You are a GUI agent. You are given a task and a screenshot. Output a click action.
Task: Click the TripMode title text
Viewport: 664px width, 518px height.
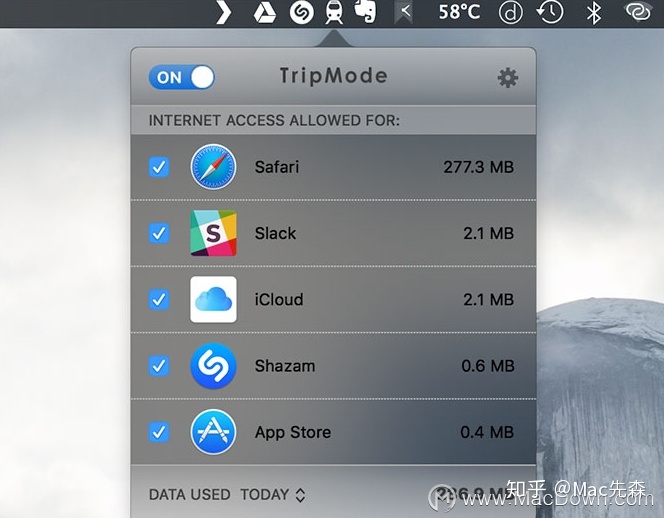[334, 76]
